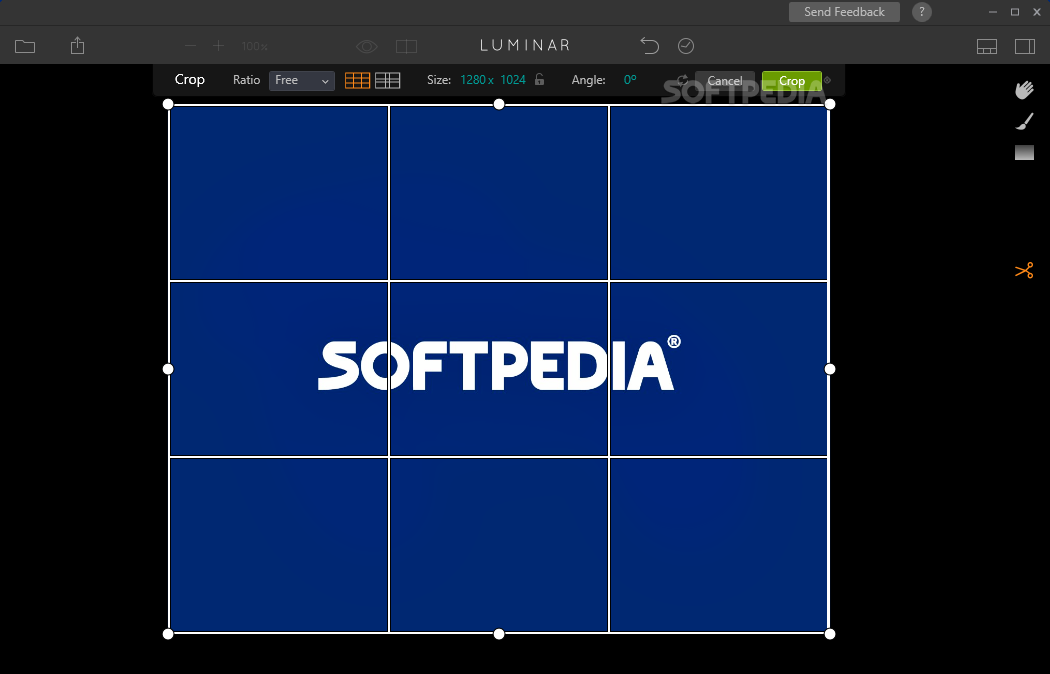Image resolution: width=1050 pixels, height=674 pixels.
Task: Open image via the folder icon
Action: click(25, 46)
